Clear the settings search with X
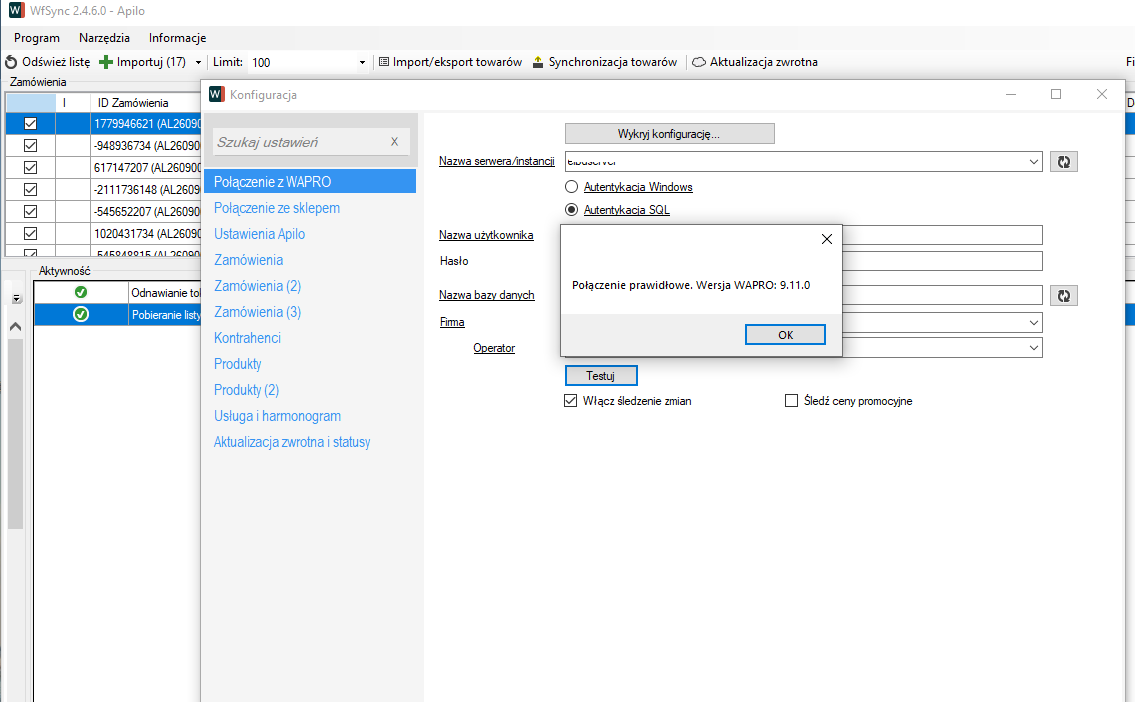 point(394,142)
